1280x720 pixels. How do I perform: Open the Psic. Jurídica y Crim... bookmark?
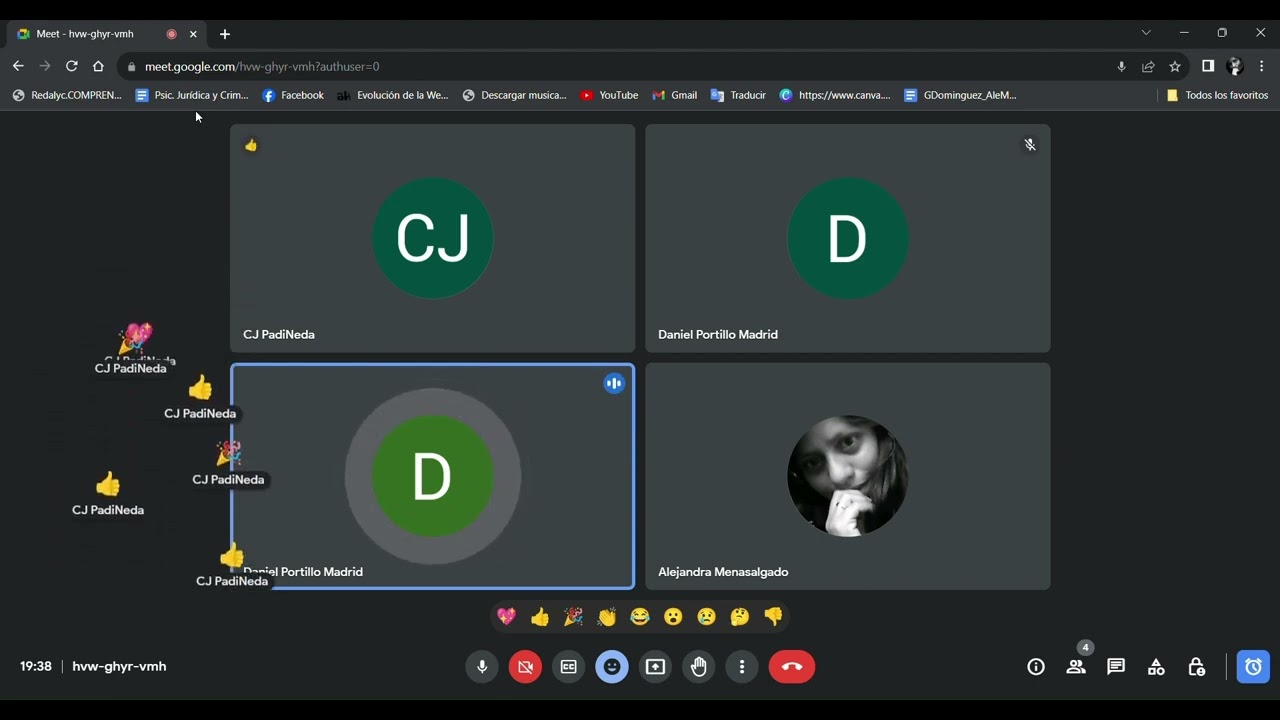192,95
